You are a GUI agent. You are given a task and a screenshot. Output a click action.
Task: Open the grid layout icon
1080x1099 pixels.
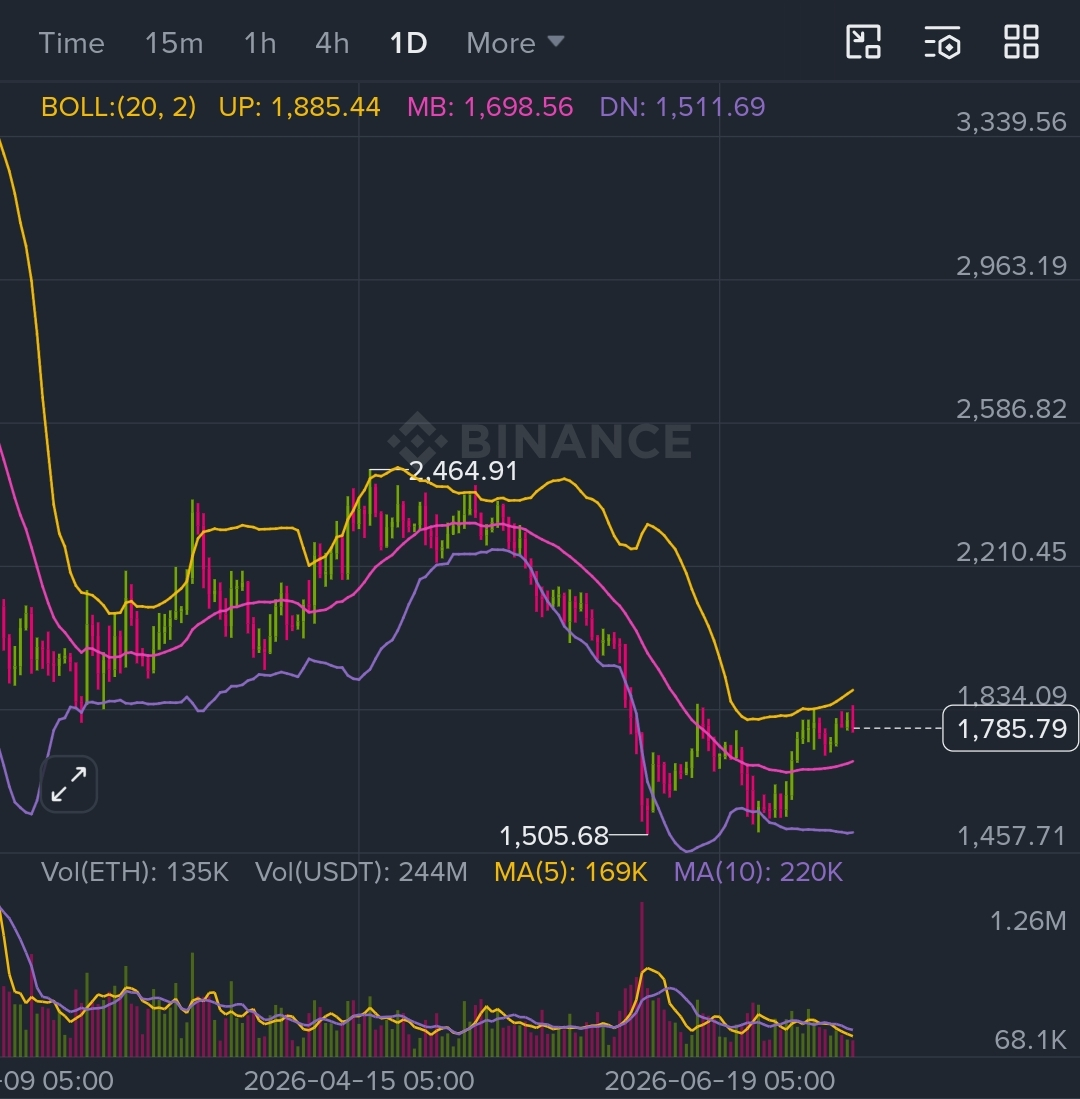pyautogui.click(x=1021, y=42)
